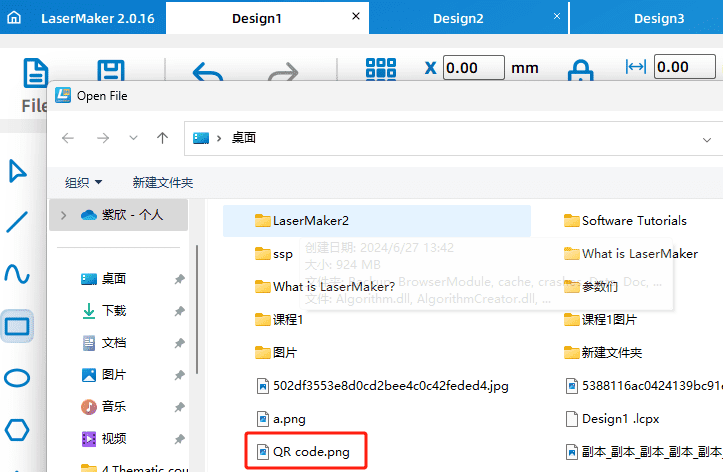
Task: Click the LaserMaker home icon
Action: pos(14,18)
